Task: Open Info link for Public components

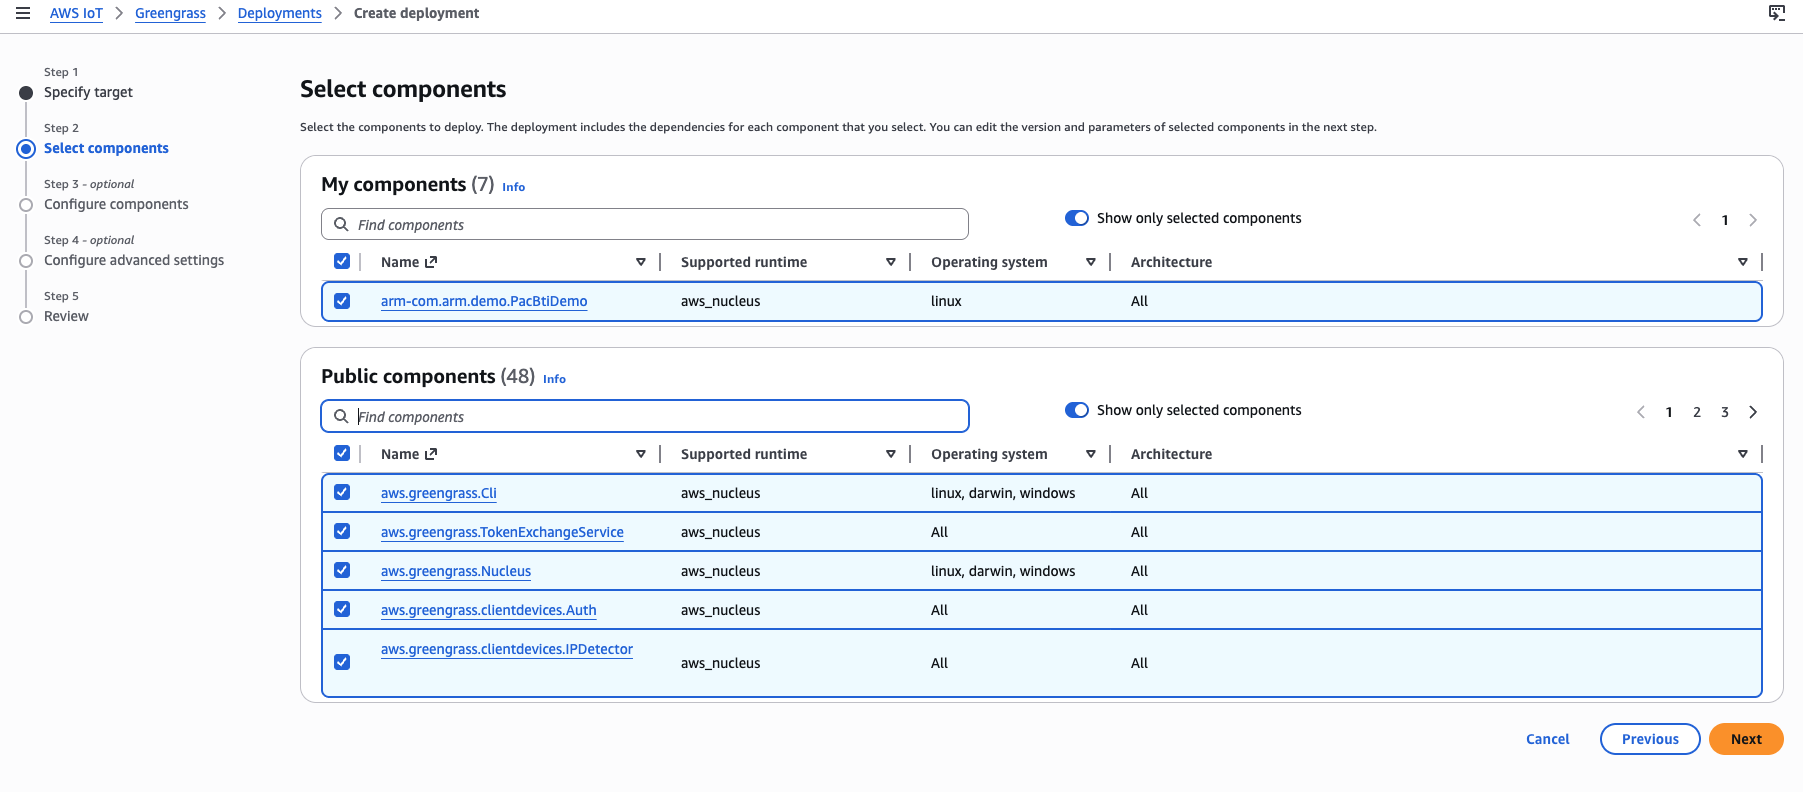Action: click(554, 379)
